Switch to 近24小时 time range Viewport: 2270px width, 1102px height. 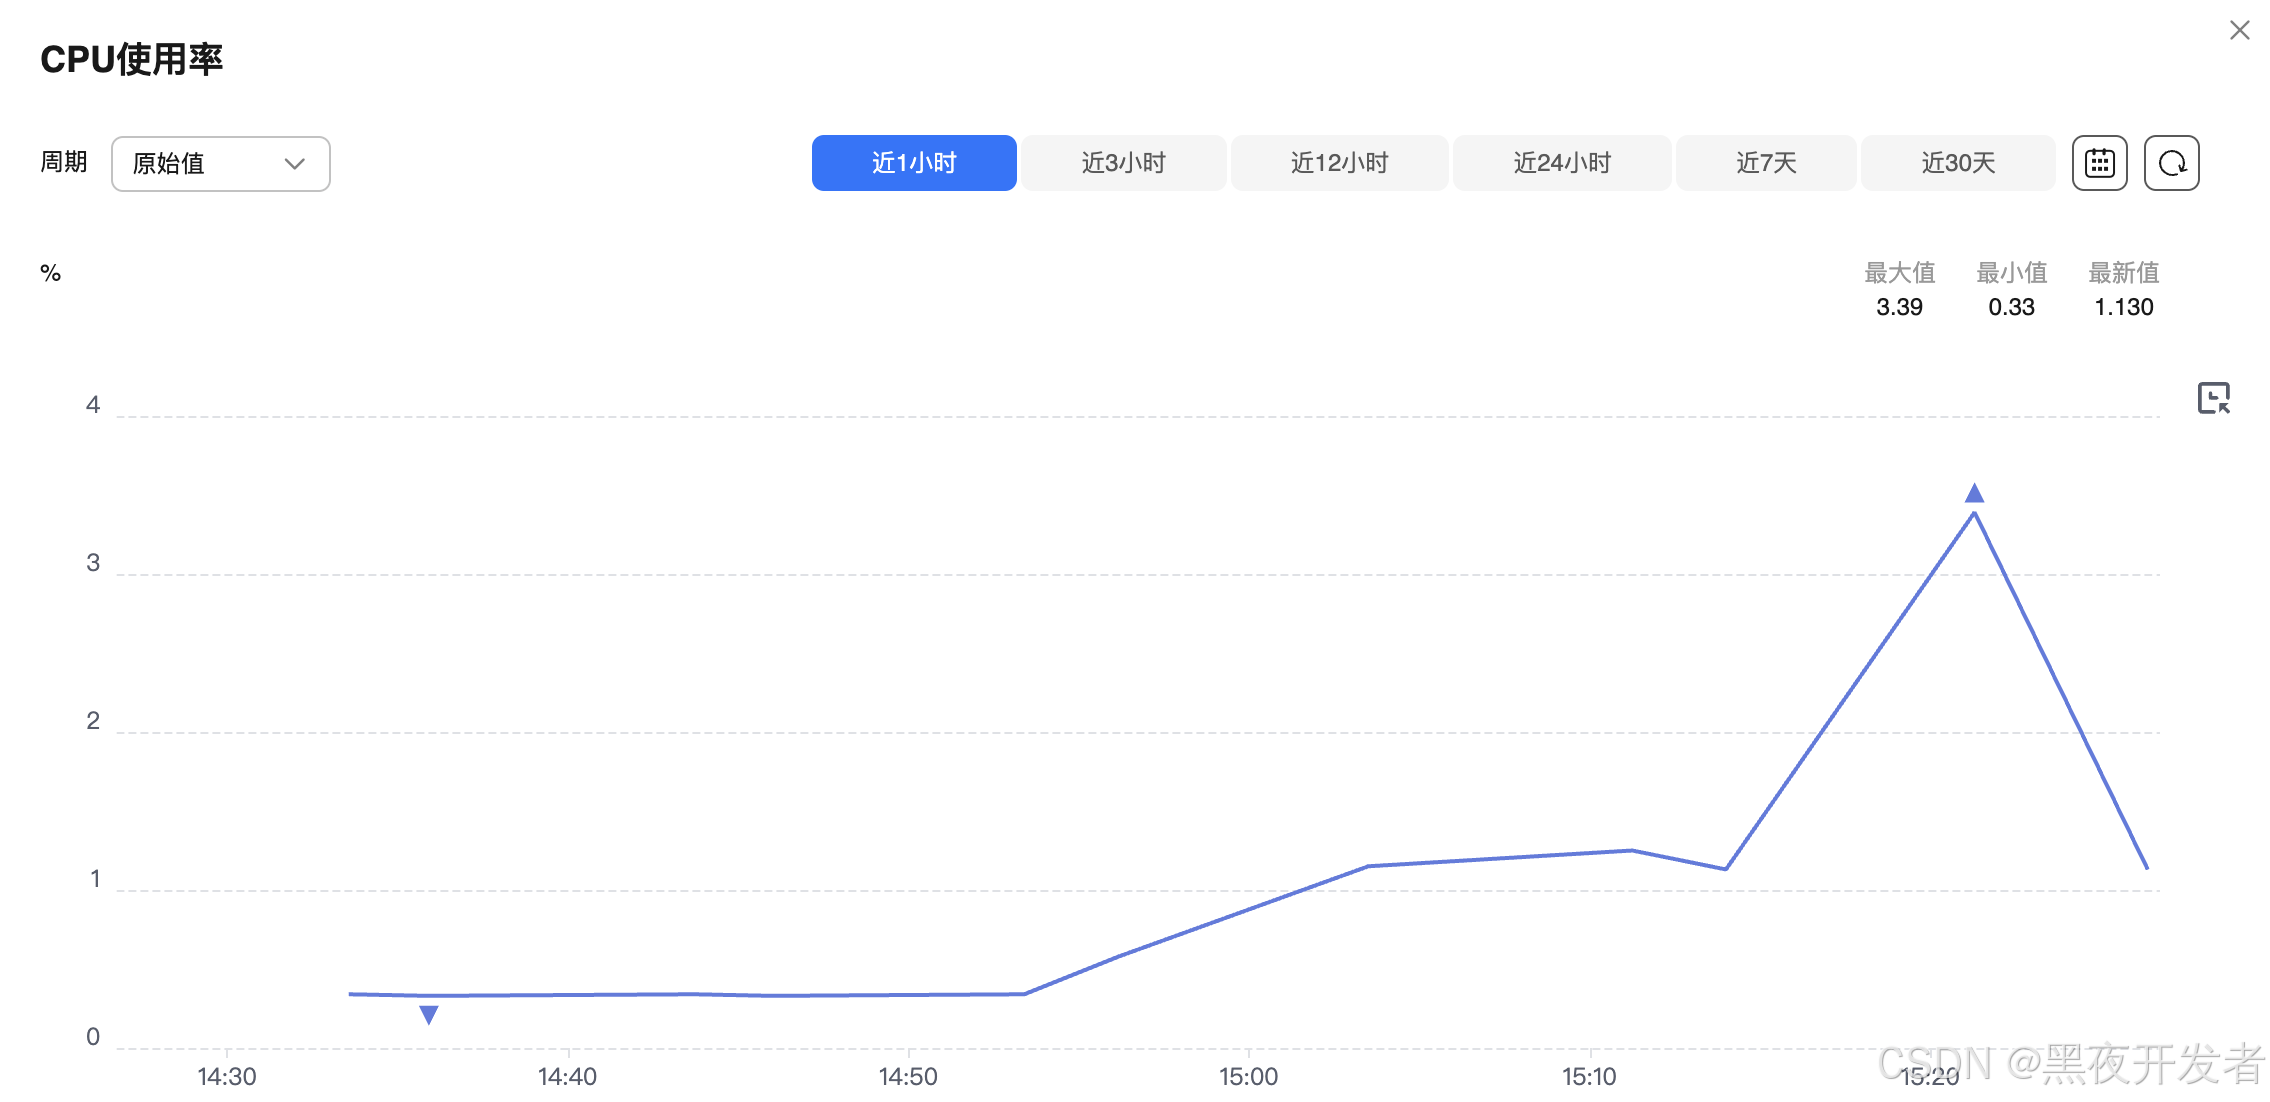1561,163
